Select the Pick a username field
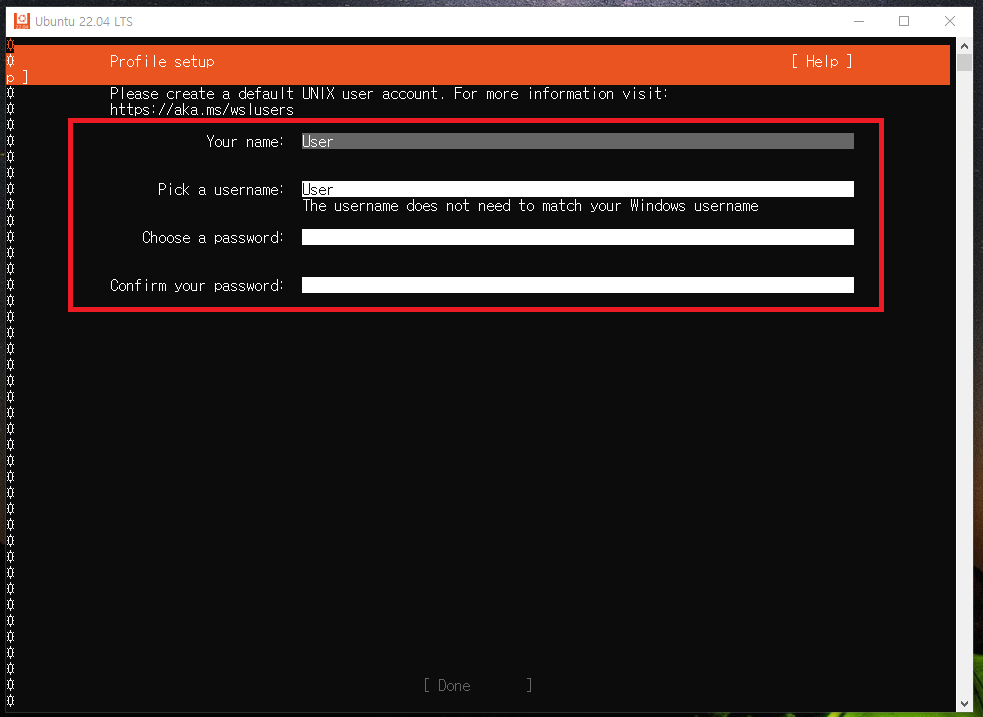The height and width of the screenshot is (717, 983). click(577, 189)
